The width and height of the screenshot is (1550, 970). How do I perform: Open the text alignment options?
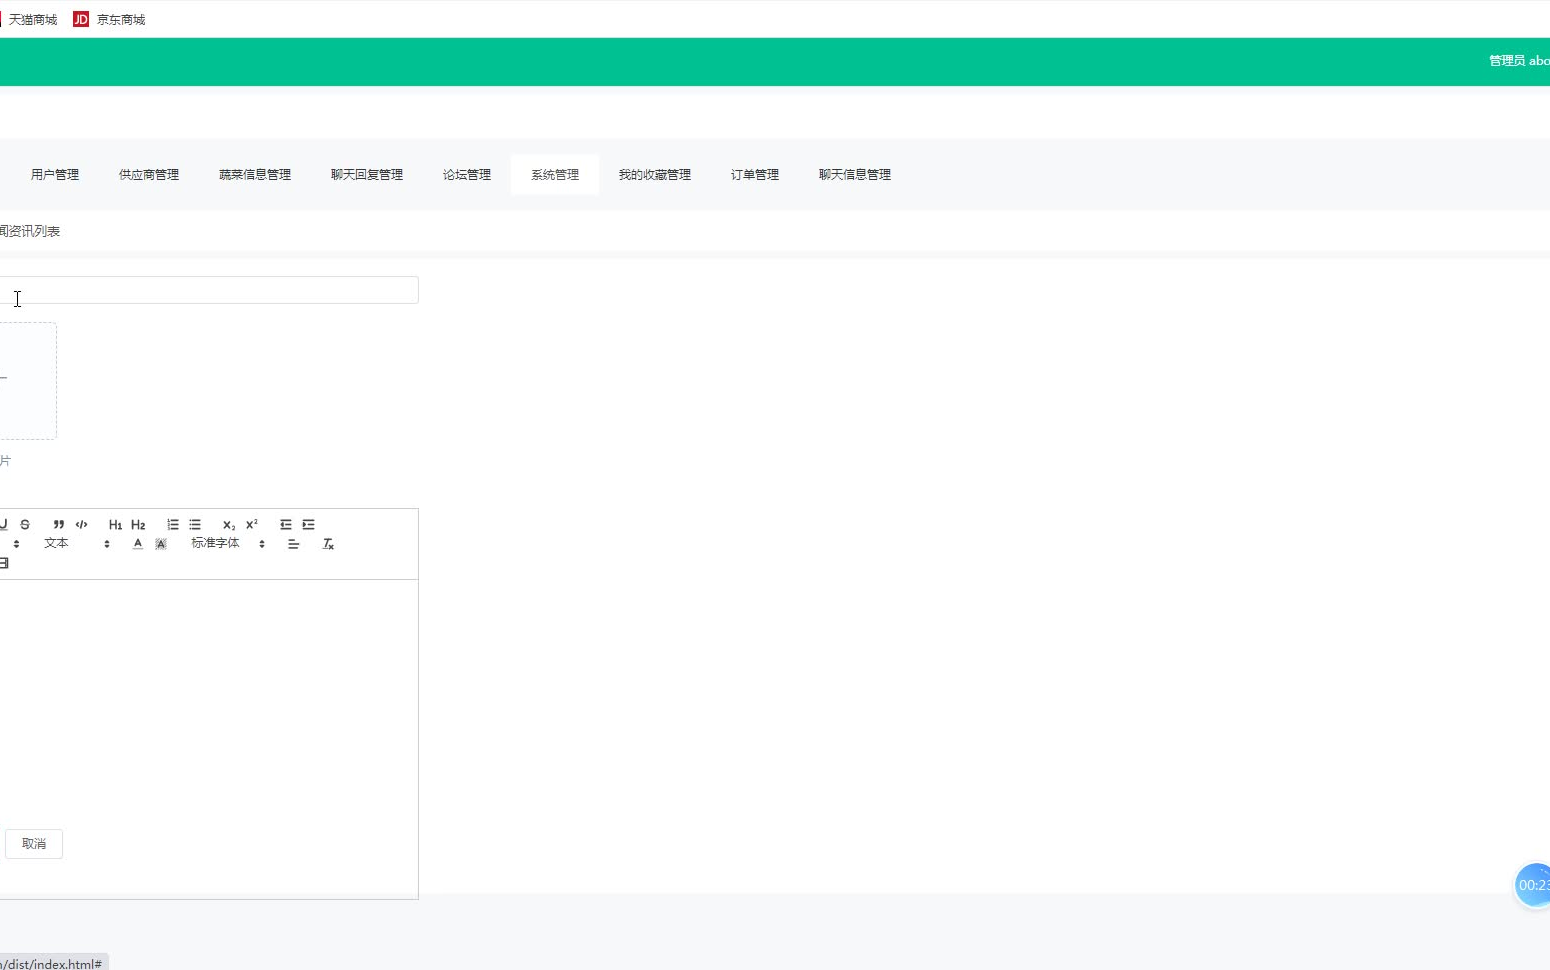pos(293,544)
